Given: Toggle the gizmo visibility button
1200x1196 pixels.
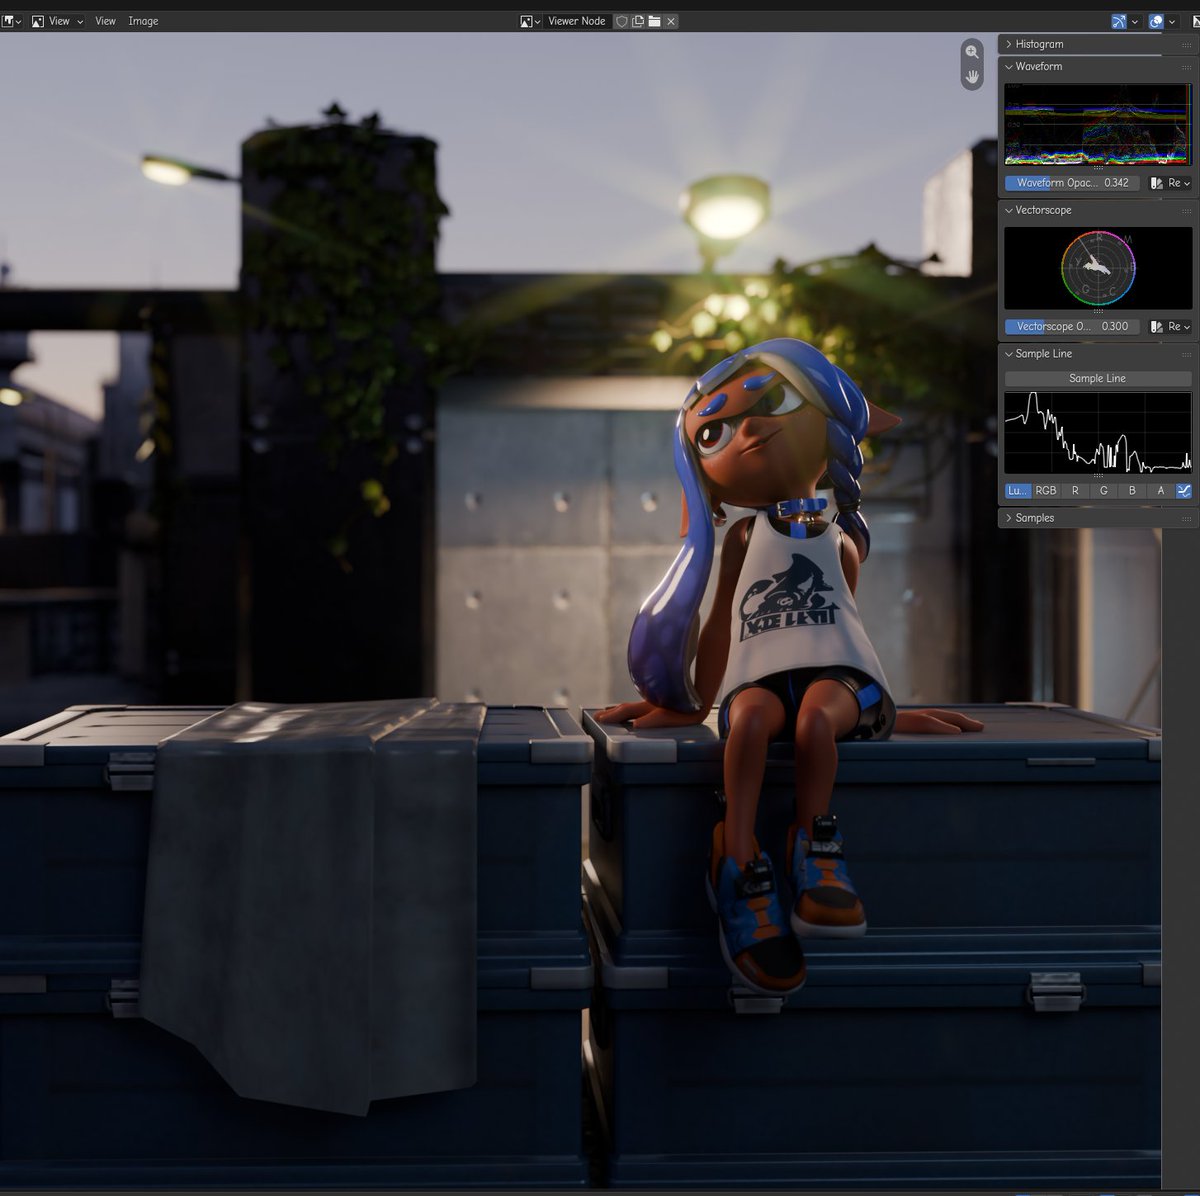Looking at the screenshot, I should click(x=1119, y=21).
